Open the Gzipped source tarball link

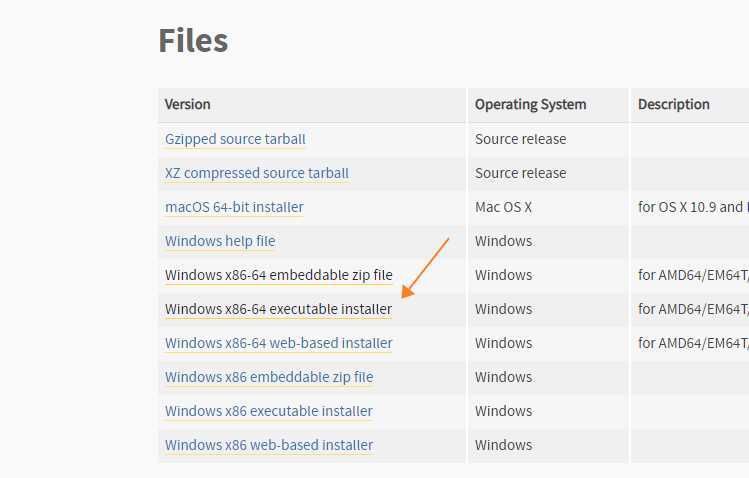(235, 139)
